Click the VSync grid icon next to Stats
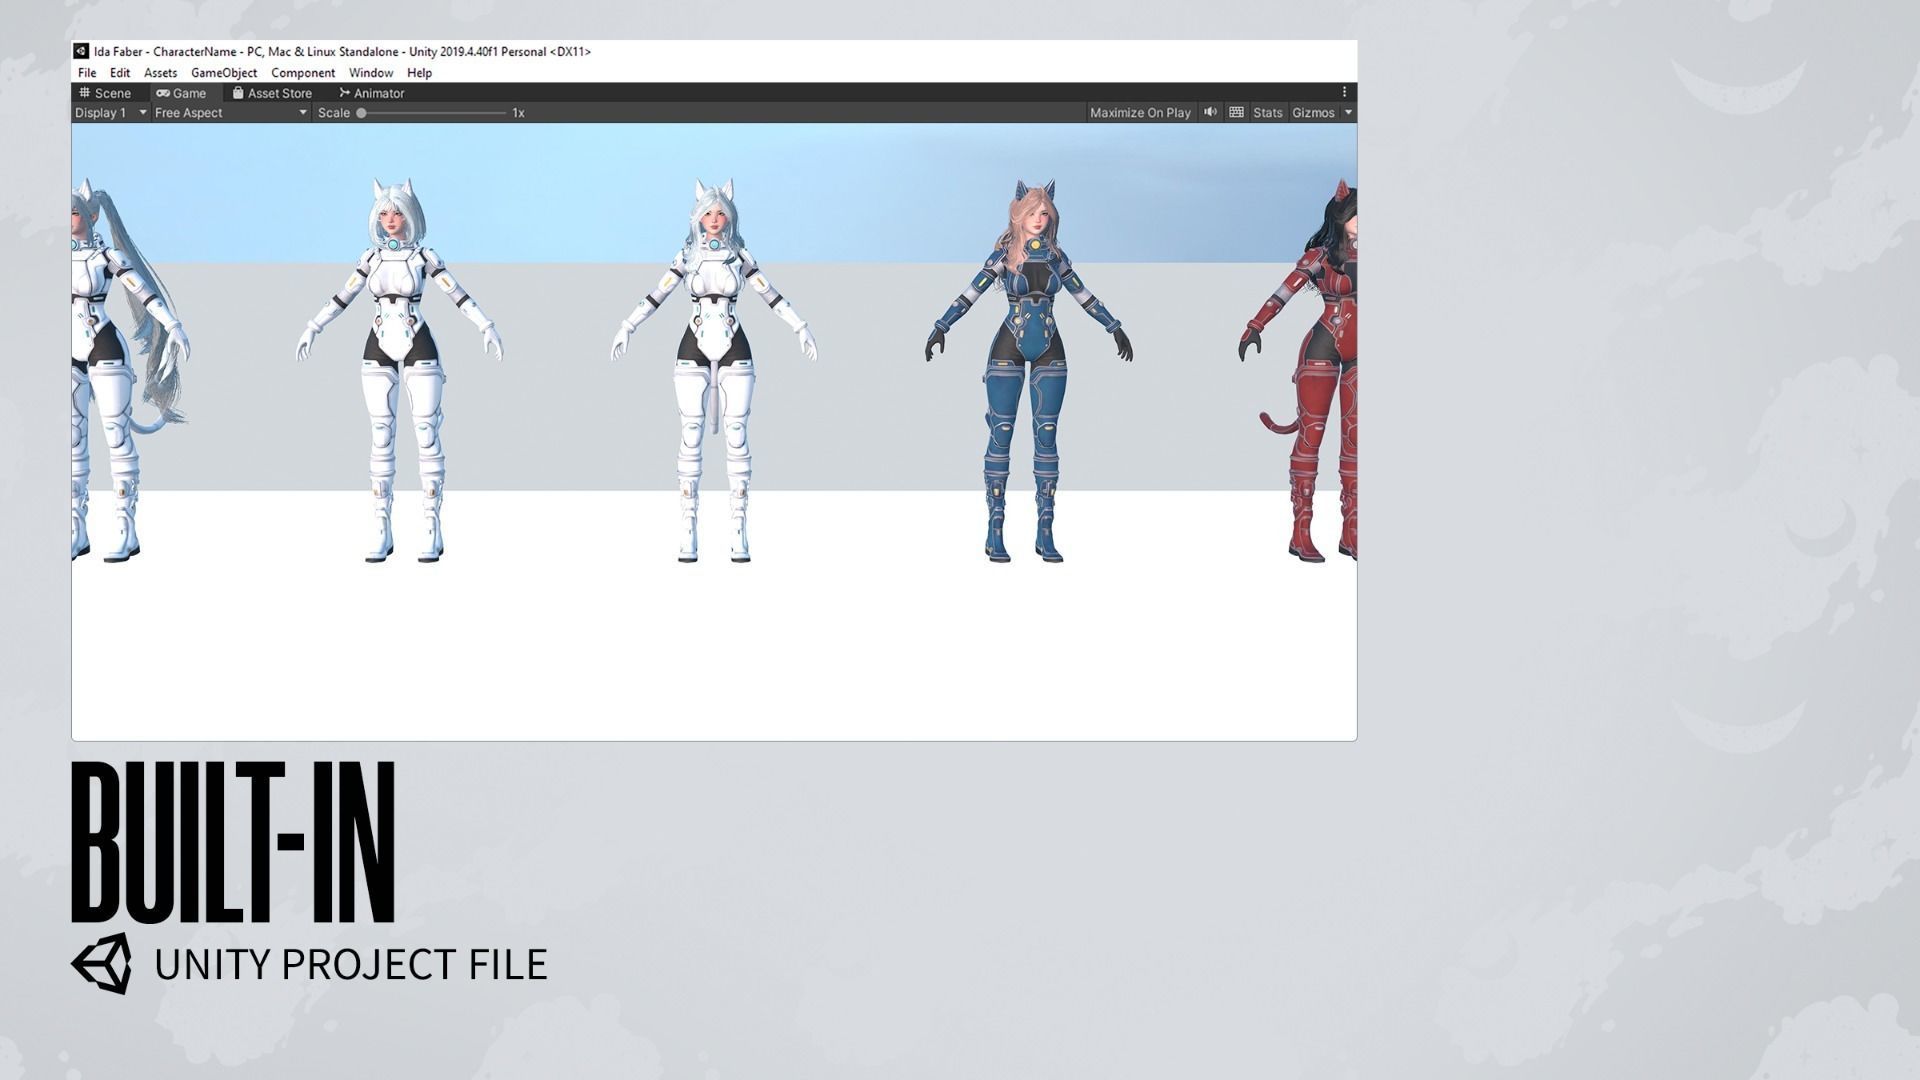The height and width of the screenshot is (1080, 1920). point(1236,112)
